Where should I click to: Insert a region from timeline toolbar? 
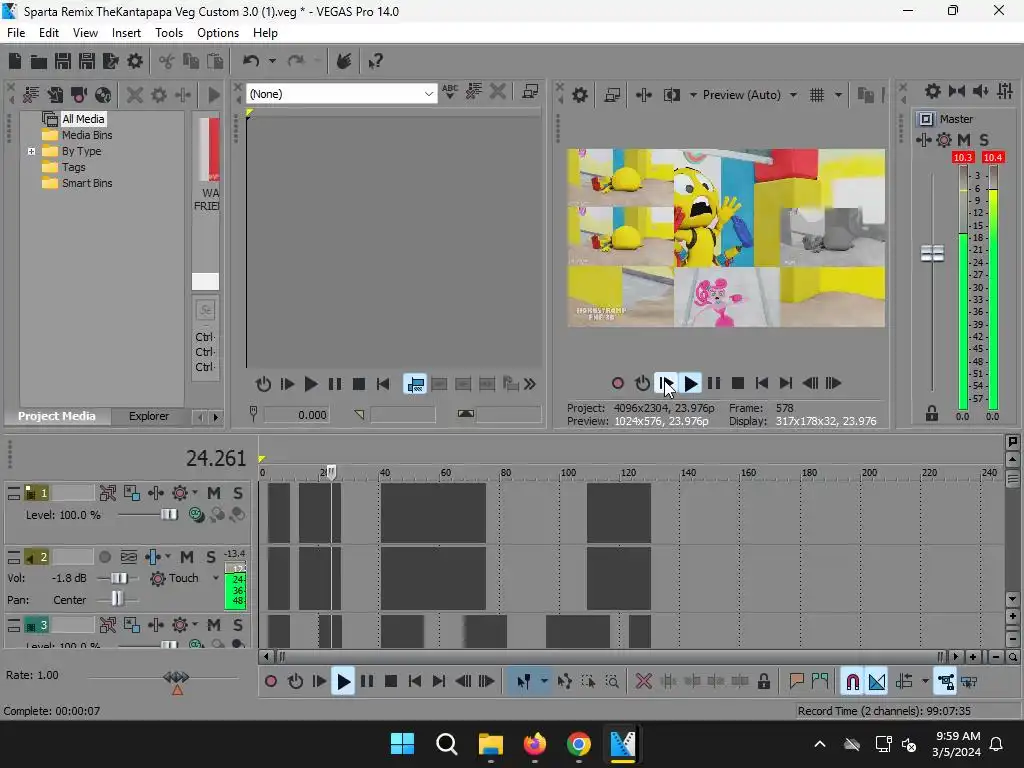tap(820, 682)
